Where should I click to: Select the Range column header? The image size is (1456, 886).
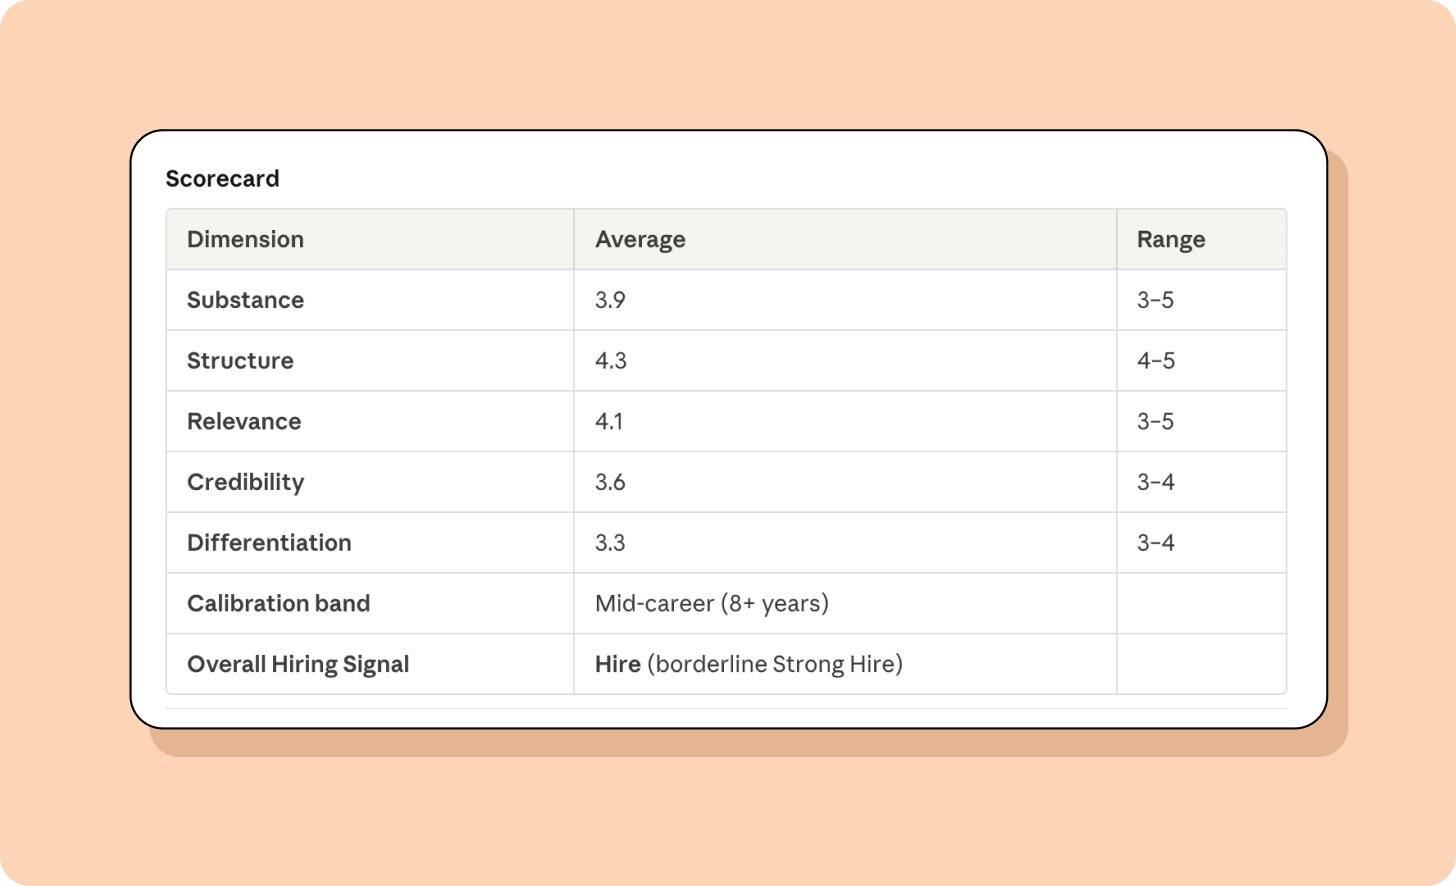(1171, 240)
